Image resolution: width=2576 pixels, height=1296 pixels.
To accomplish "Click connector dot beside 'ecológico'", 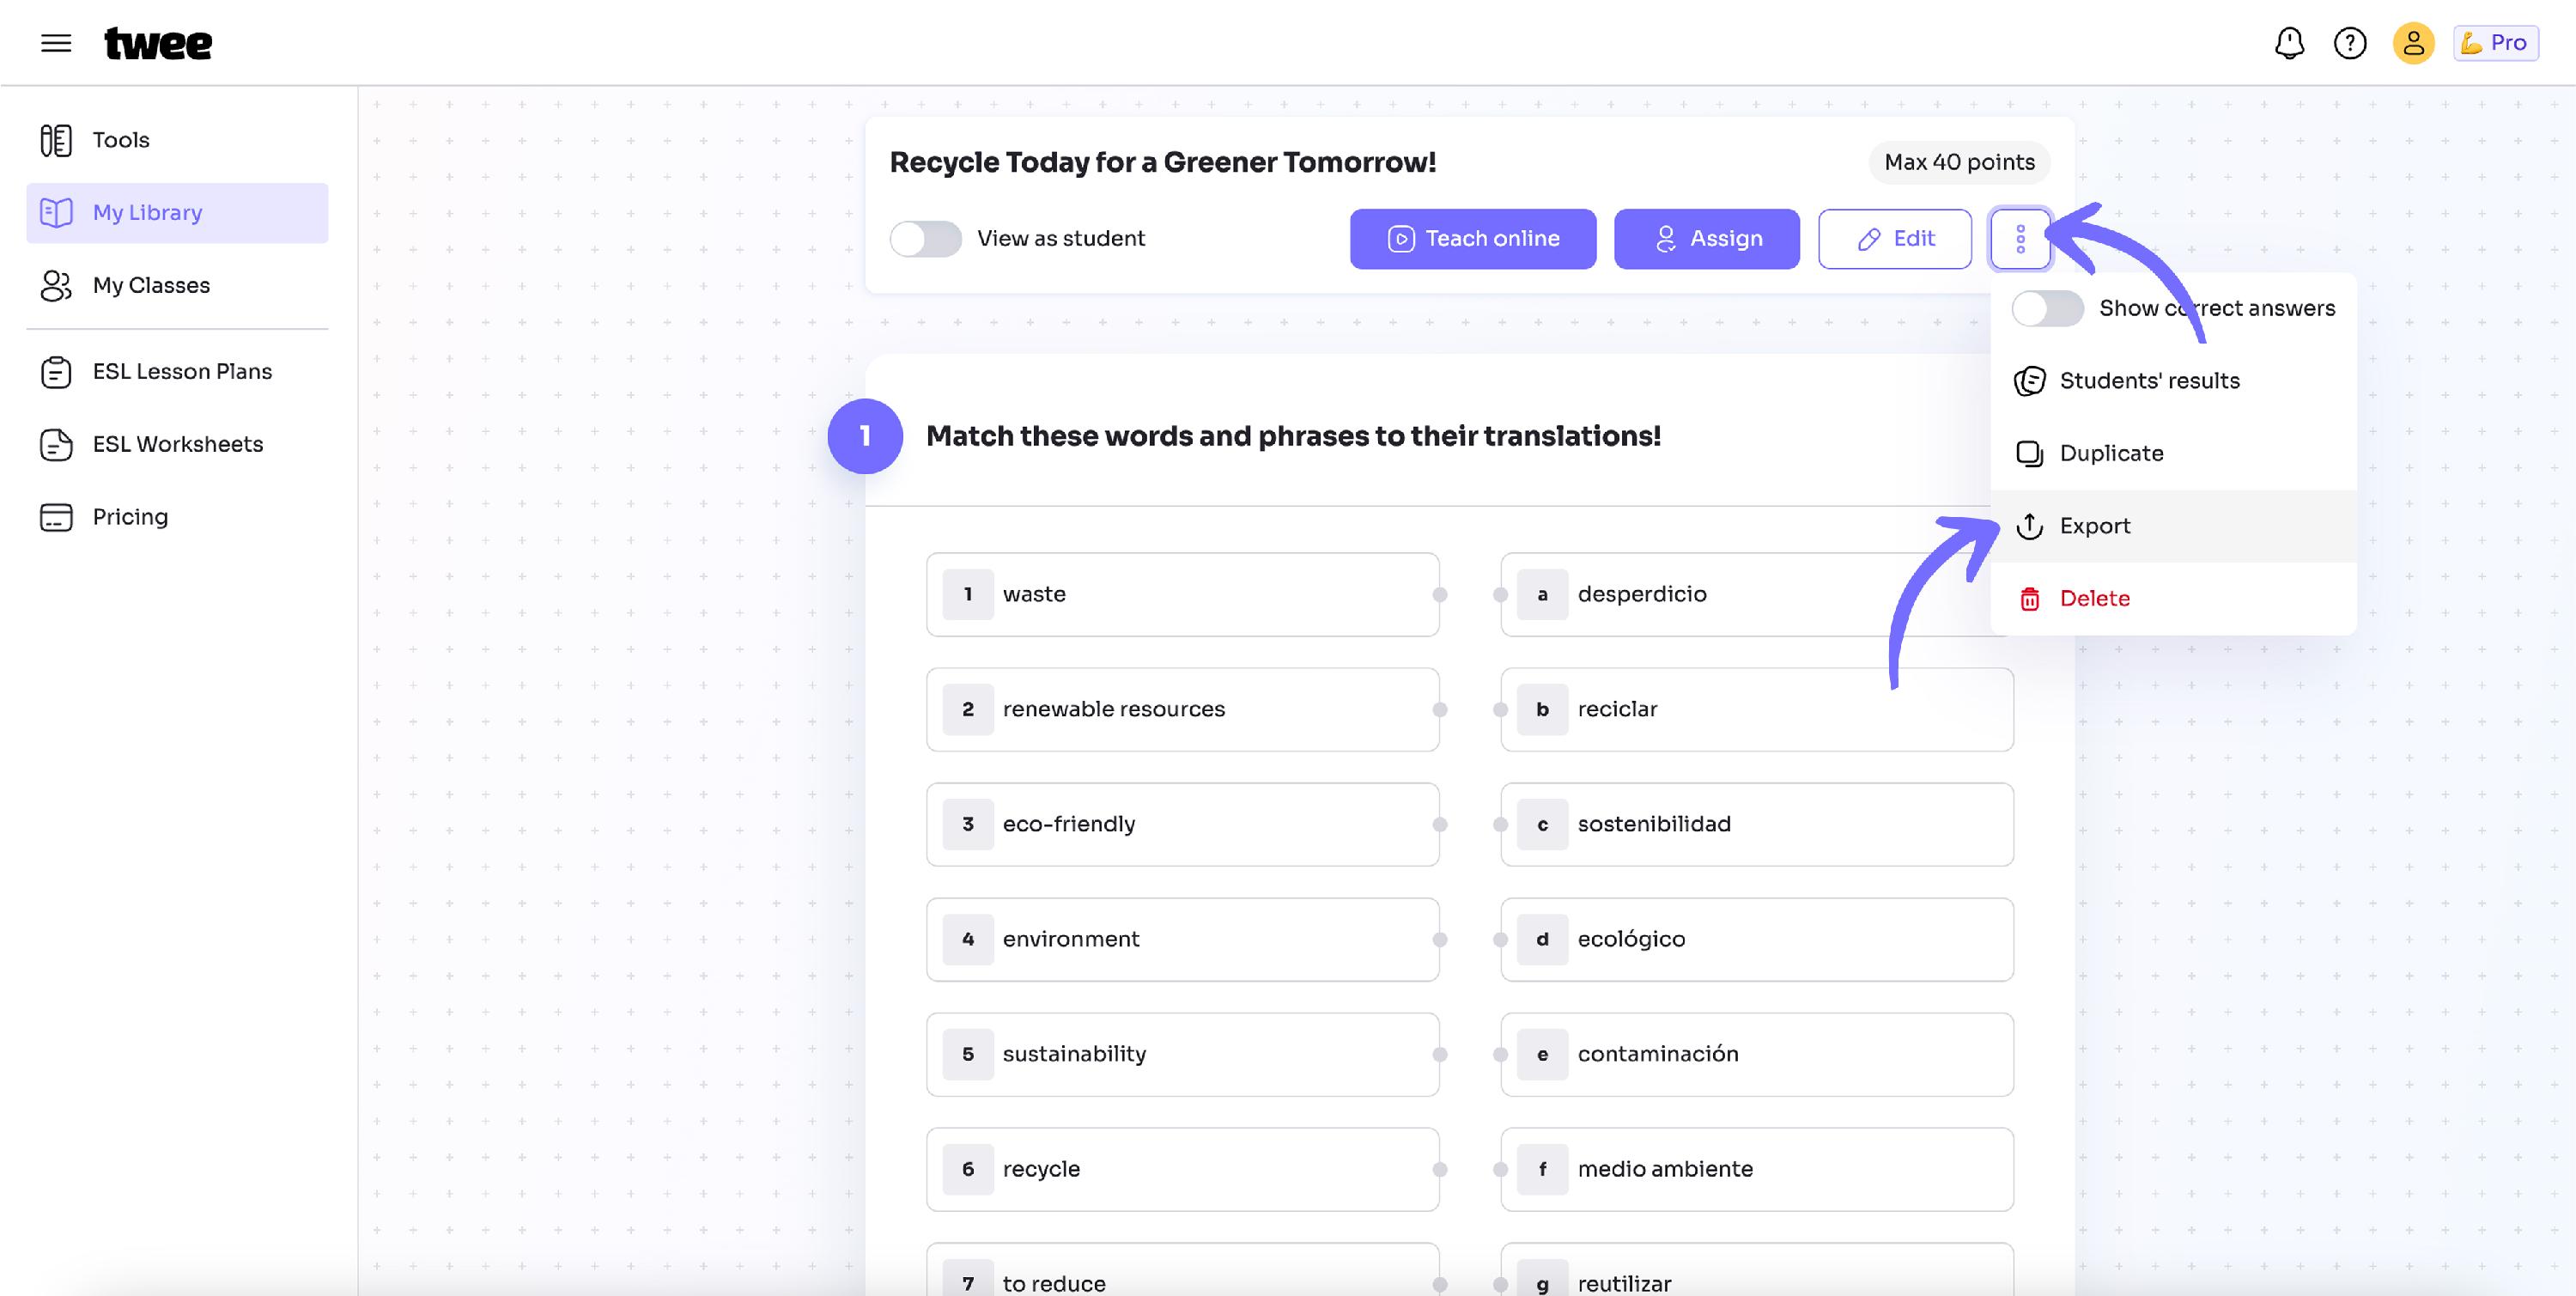I will tap(1500, 939).
